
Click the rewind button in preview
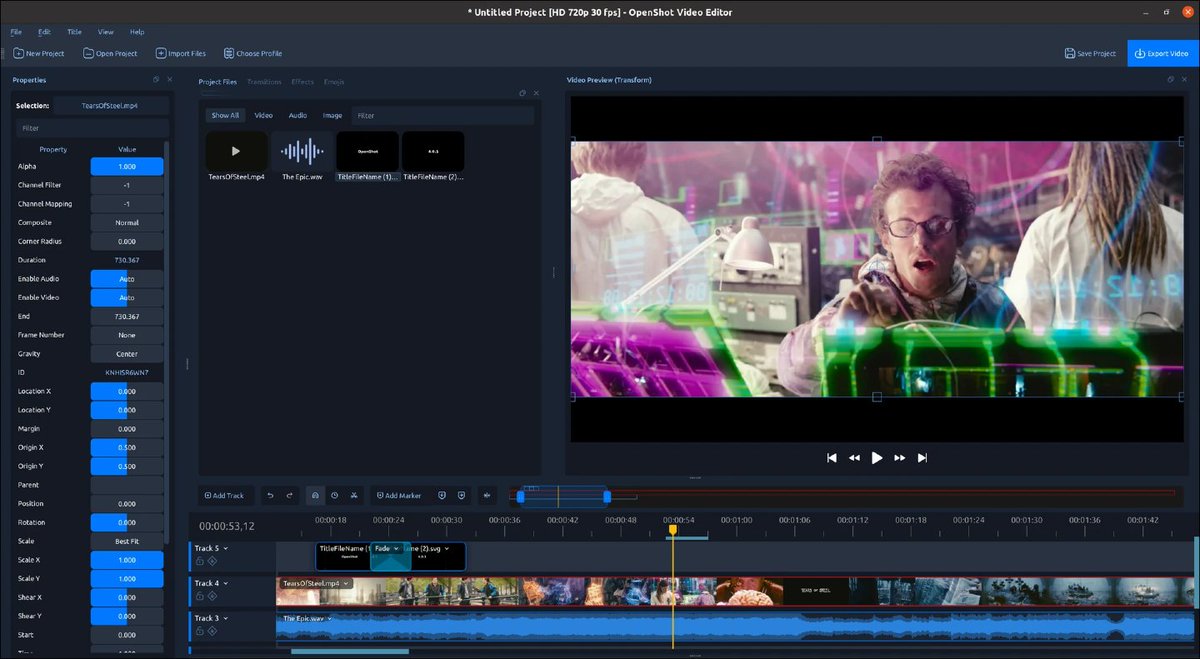pos(854,458)
